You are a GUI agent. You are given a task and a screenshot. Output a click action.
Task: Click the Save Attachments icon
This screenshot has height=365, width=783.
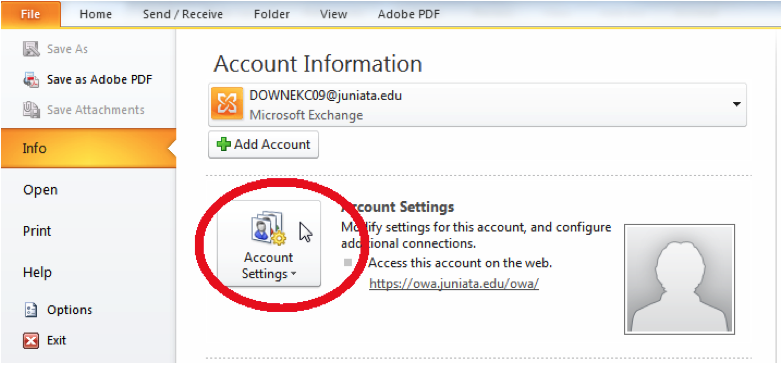31,110
